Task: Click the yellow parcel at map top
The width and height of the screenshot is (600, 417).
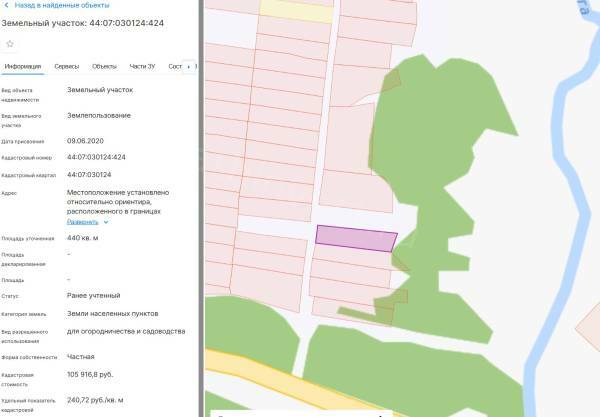Action: (x=296, y=11)
